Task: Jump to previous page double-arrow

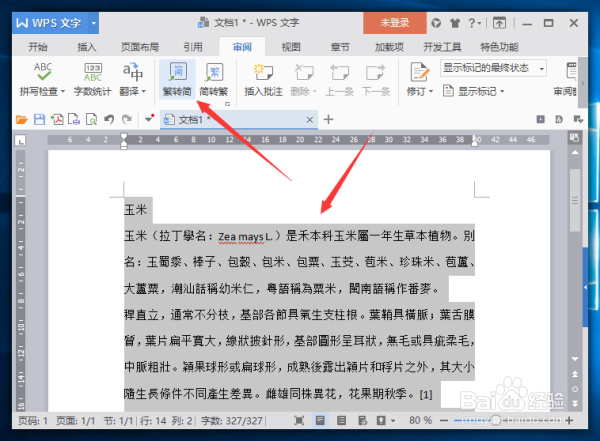Action: 575,374
